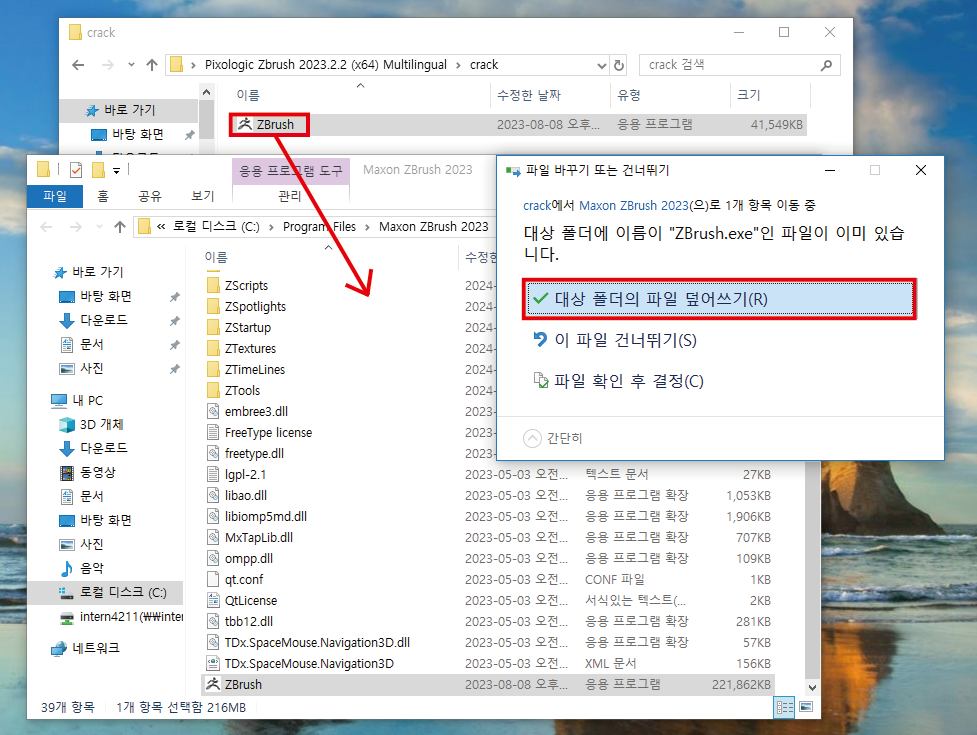Click Maxon ZBrush 2023 destination link in dialog
The image size is (977, 735).
634,205
